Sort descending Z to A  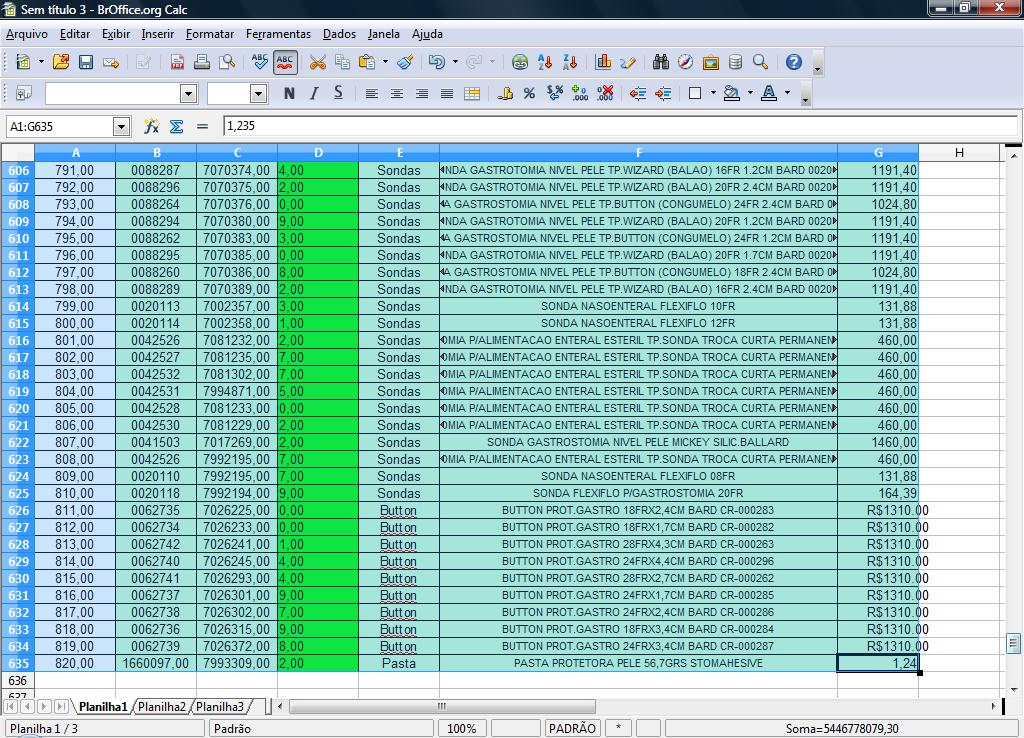[x=570, y=62]
